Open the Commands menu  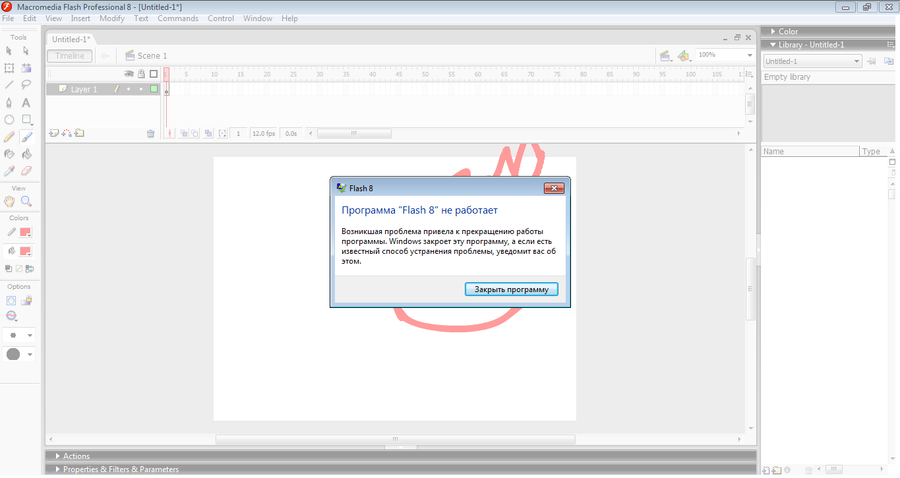(178, 18)
